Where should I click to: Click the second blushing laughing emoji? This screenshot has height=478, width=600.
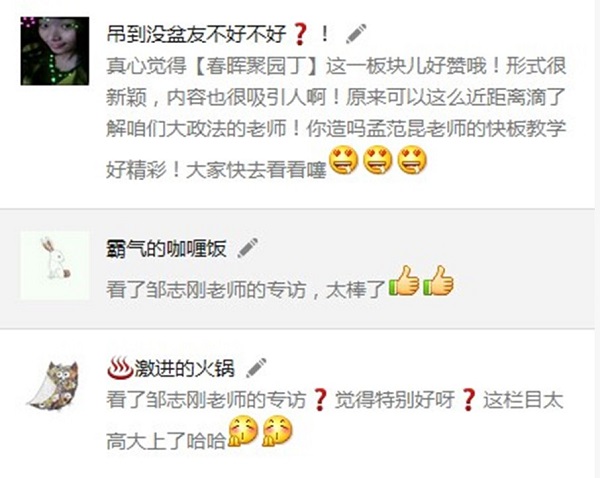277,431
